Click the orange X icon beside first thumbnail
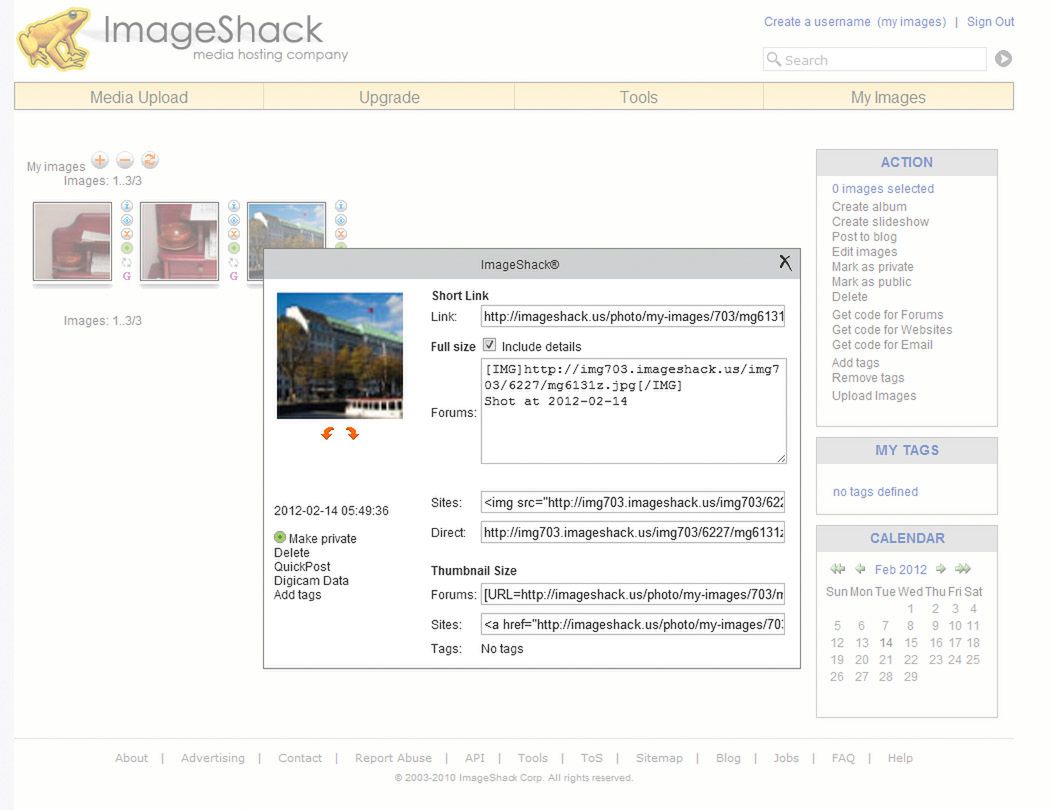 coord(127,234)
